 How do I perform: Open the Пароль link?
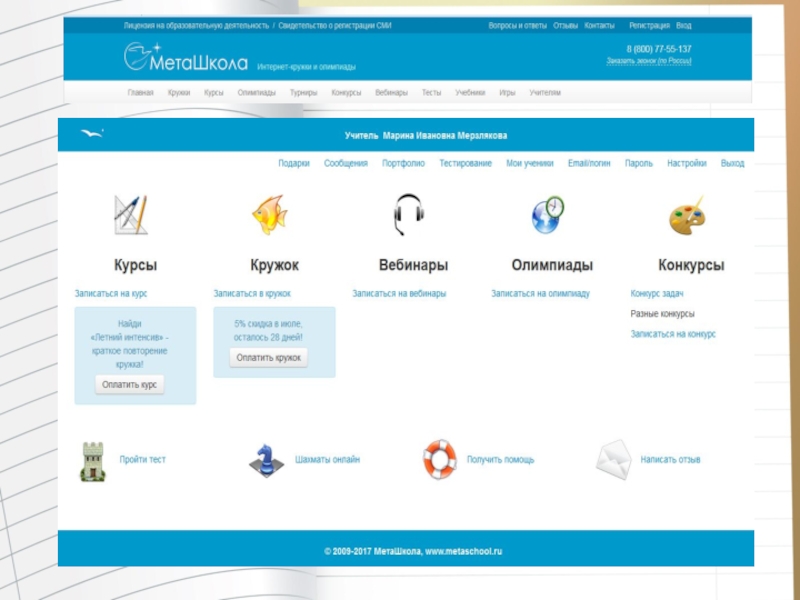pyautogui.click(x=639, y=163)
